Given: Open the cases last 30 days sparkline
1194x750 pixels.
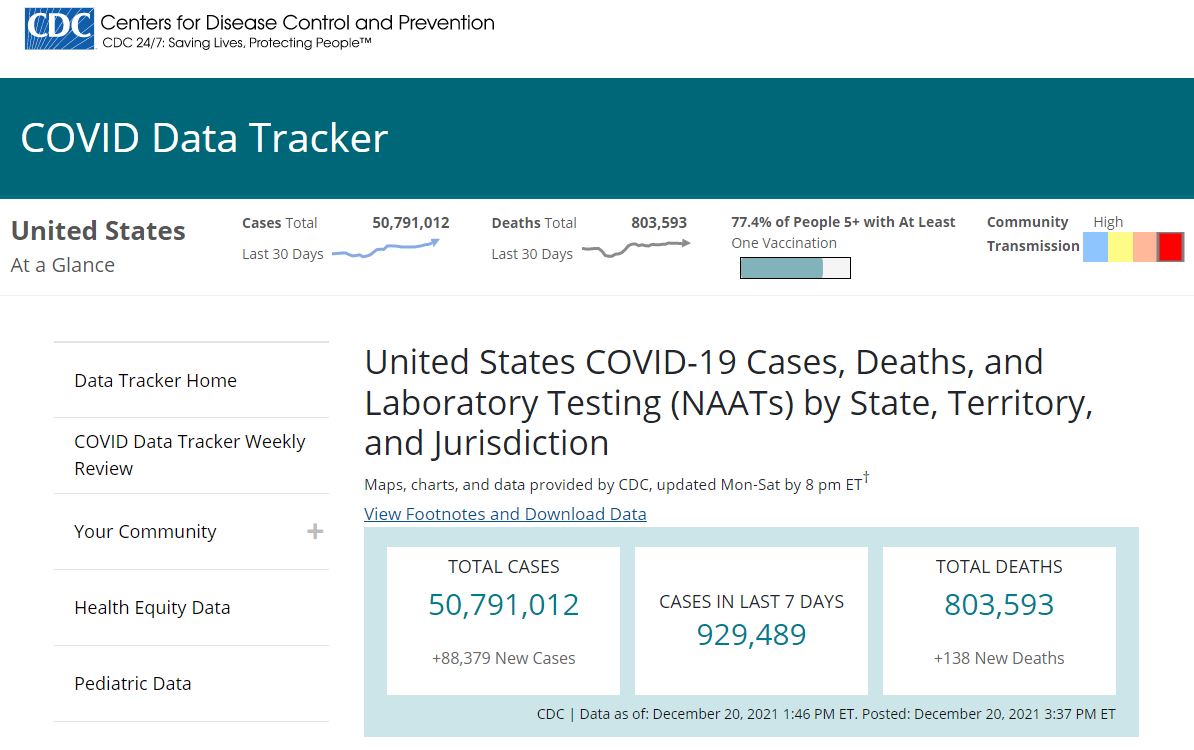Looking at the screenshot, I should point(386,249).
